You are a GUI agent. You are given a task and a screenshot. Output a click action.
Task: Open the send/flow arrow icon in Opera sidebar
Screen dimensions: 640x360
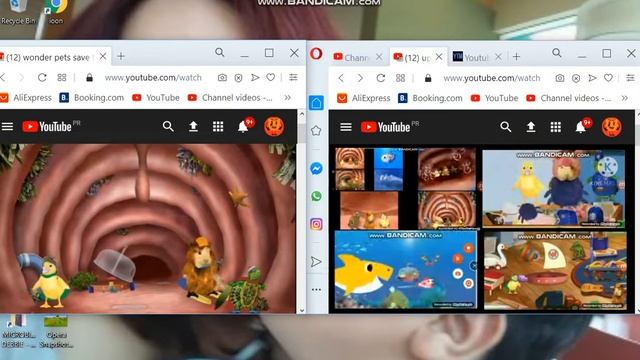[316, 262]
